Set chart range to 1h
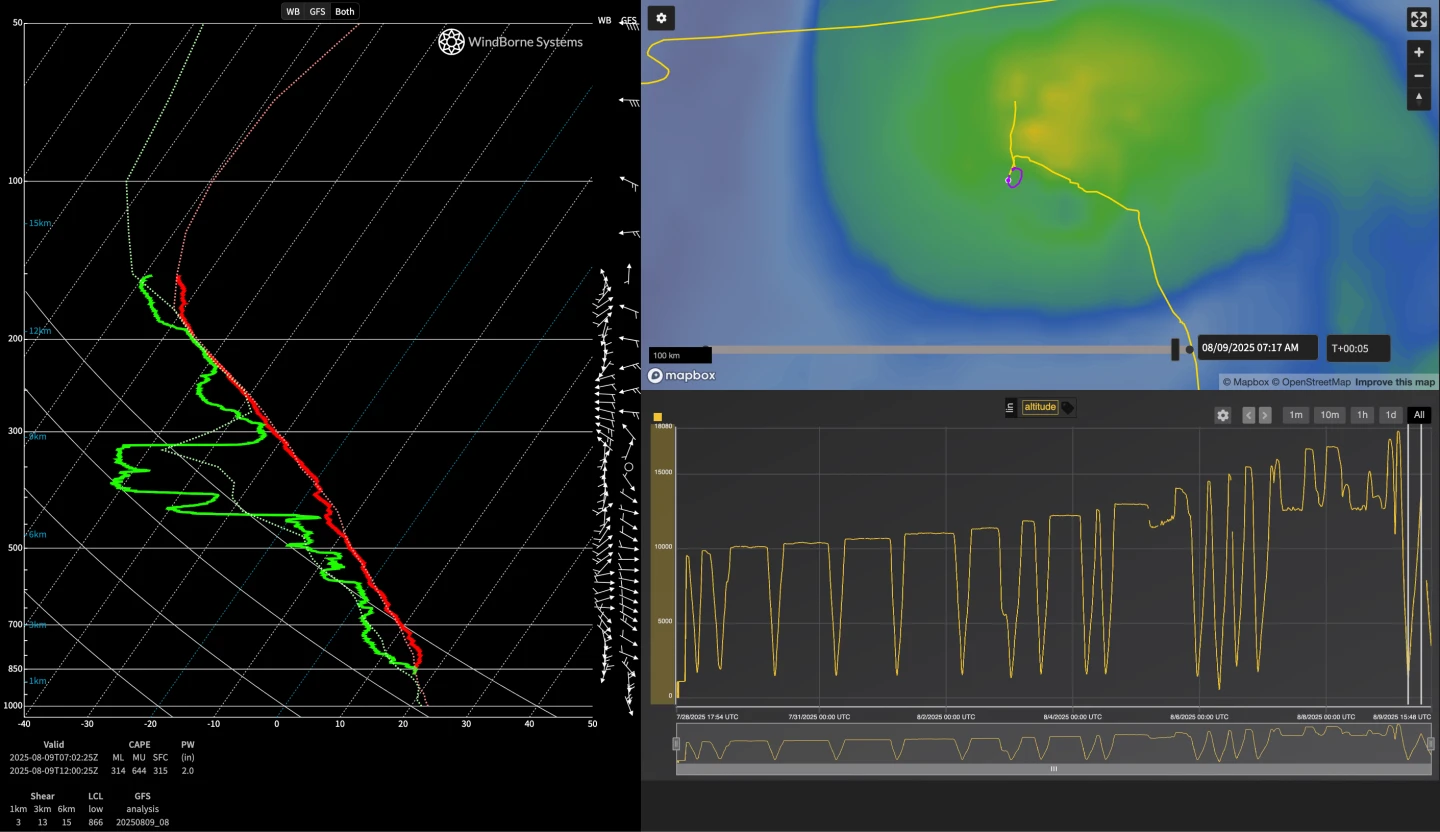 (x=1362, y=415)
